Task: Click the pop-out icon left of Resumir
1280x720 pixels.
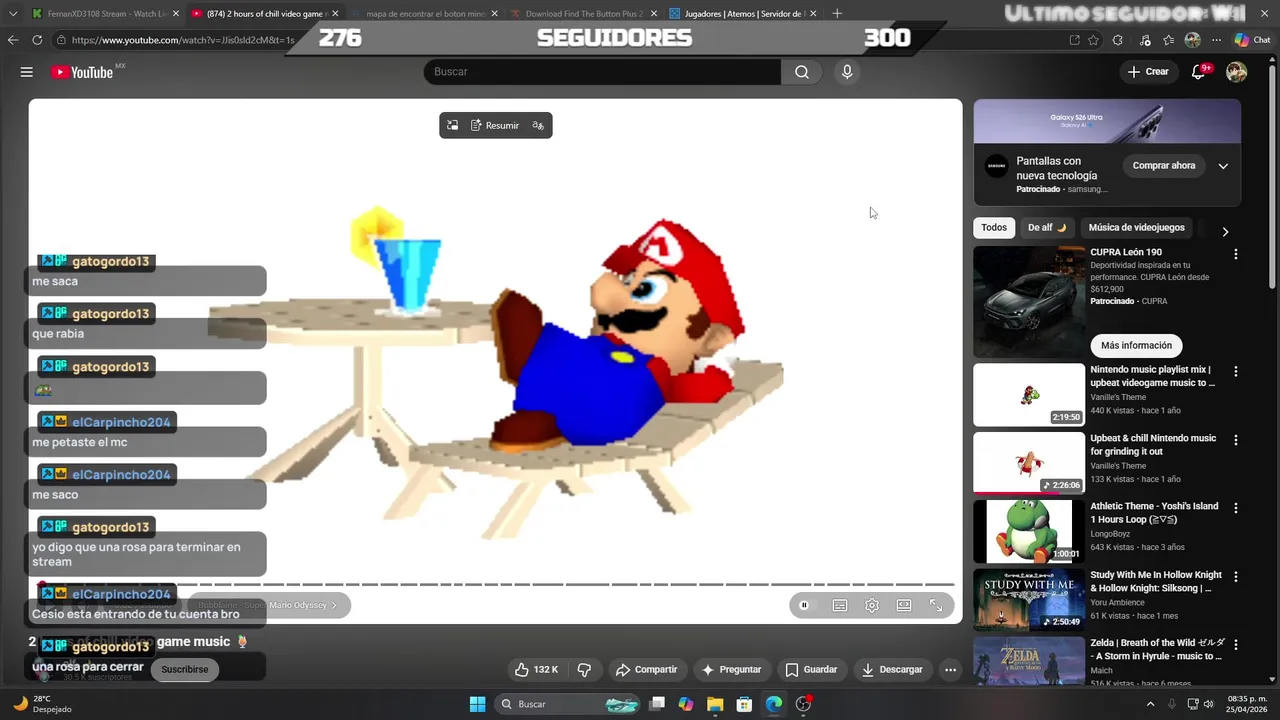Action: point(452,125)
